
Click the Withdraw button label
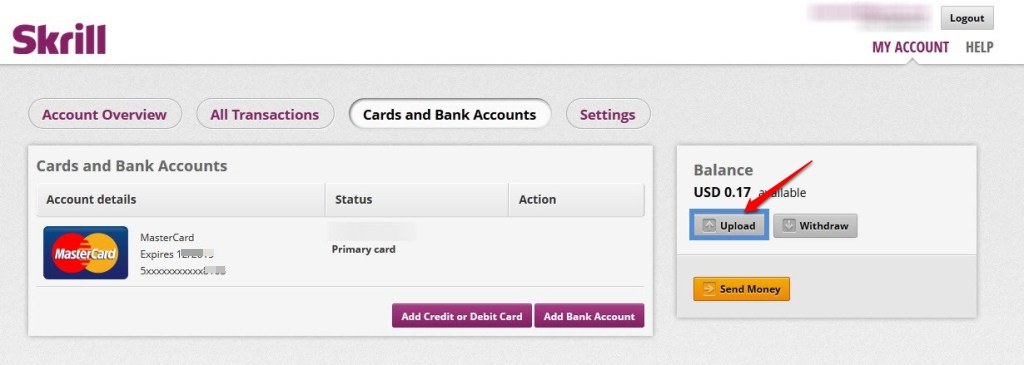824,226
